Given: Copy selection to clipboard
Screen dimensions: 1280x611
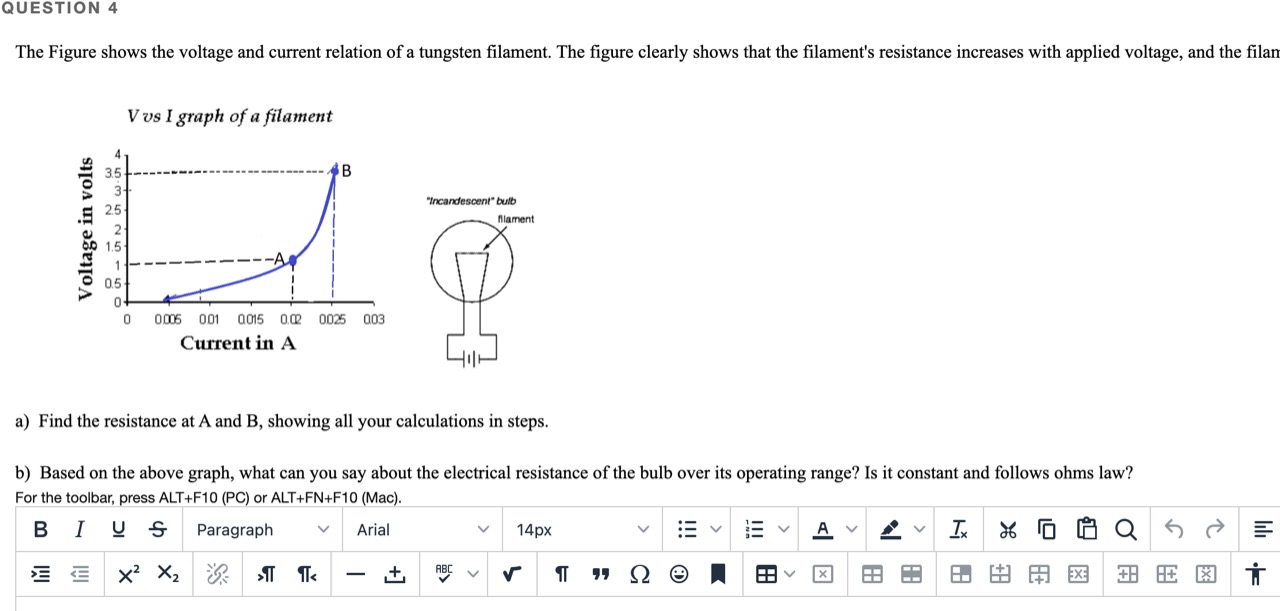Looking at the screenshot, I should [1046, 529].
